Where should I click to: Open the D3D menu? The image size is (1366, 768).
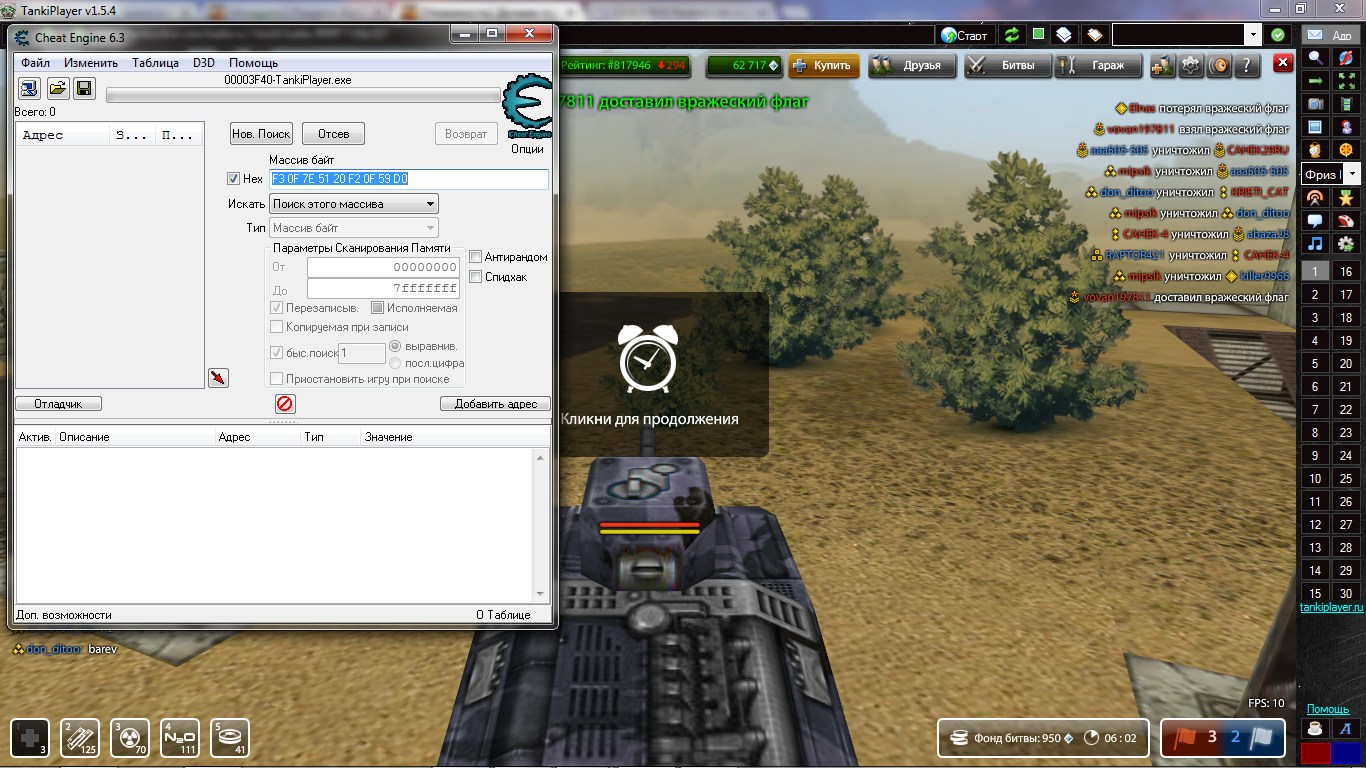[x=204, y=62]
